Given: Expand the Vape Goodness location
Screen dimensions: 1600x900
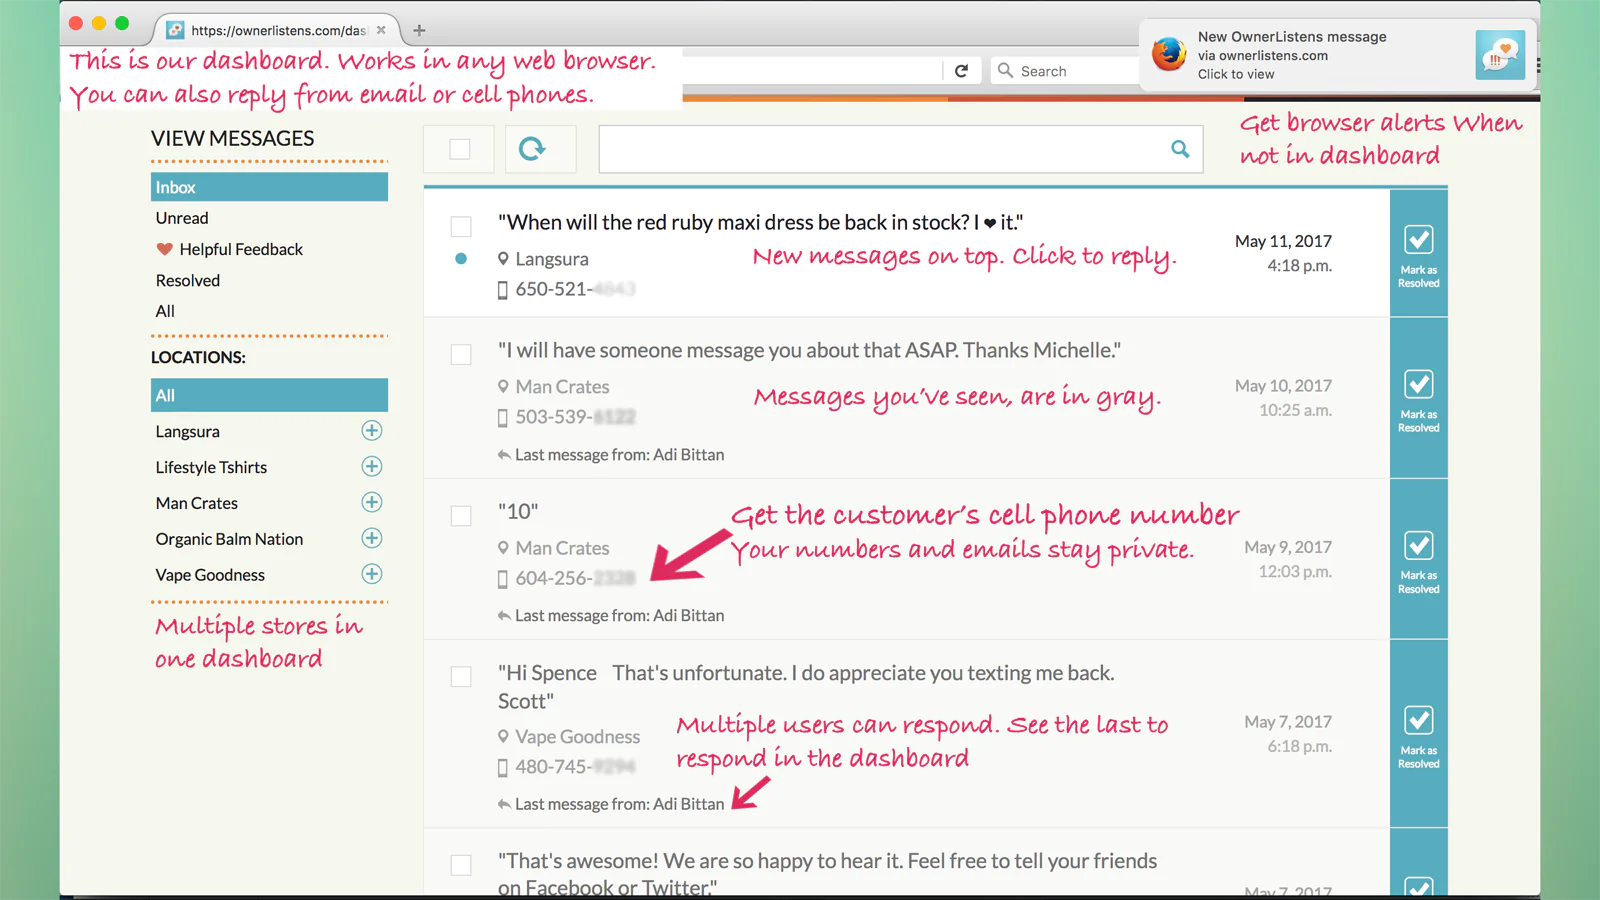Looking at the screenshot, I should pos(372,574).
